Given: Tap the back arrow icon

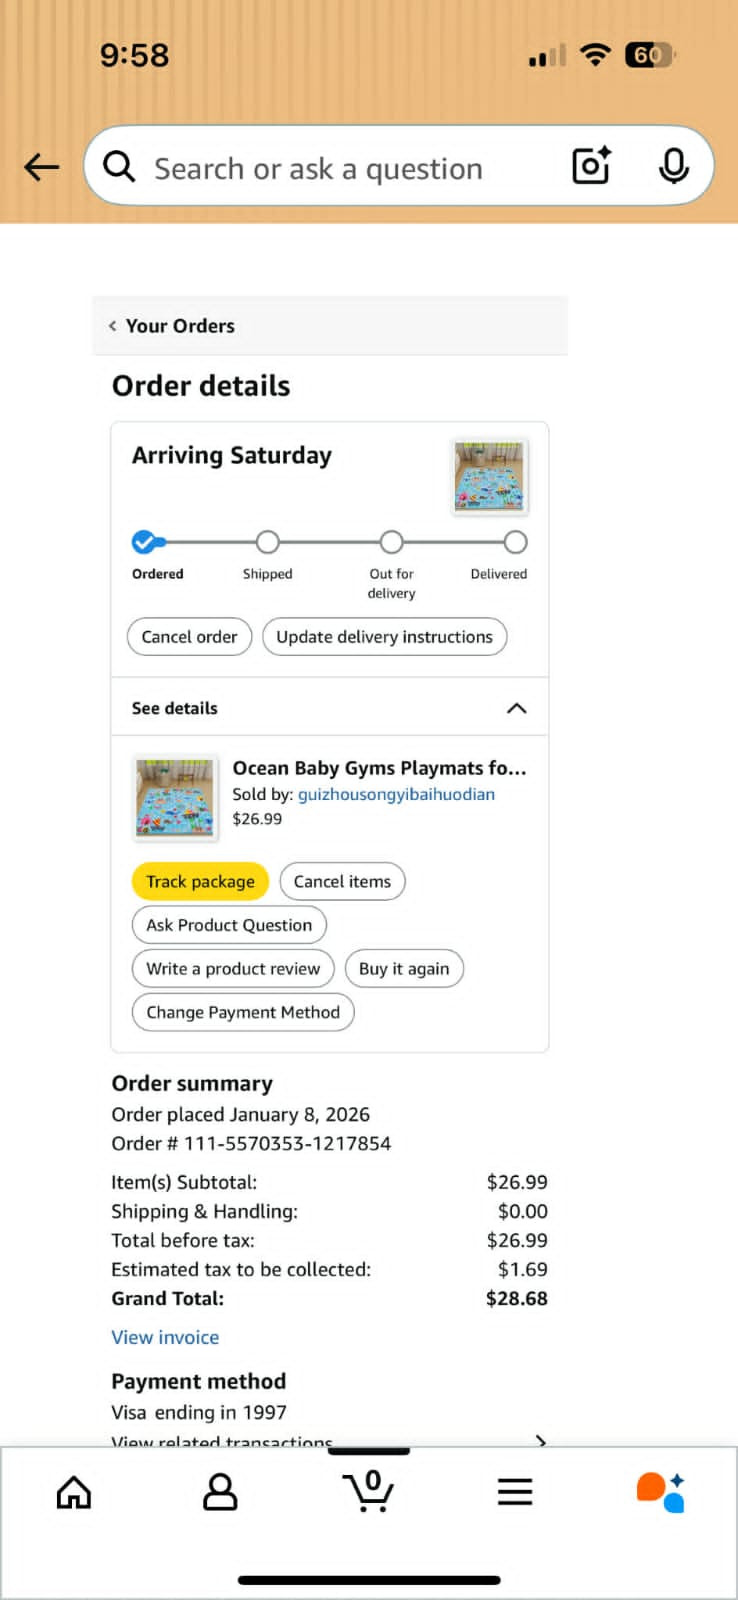Looking at the screenshot, I should [x=42, y=167].
